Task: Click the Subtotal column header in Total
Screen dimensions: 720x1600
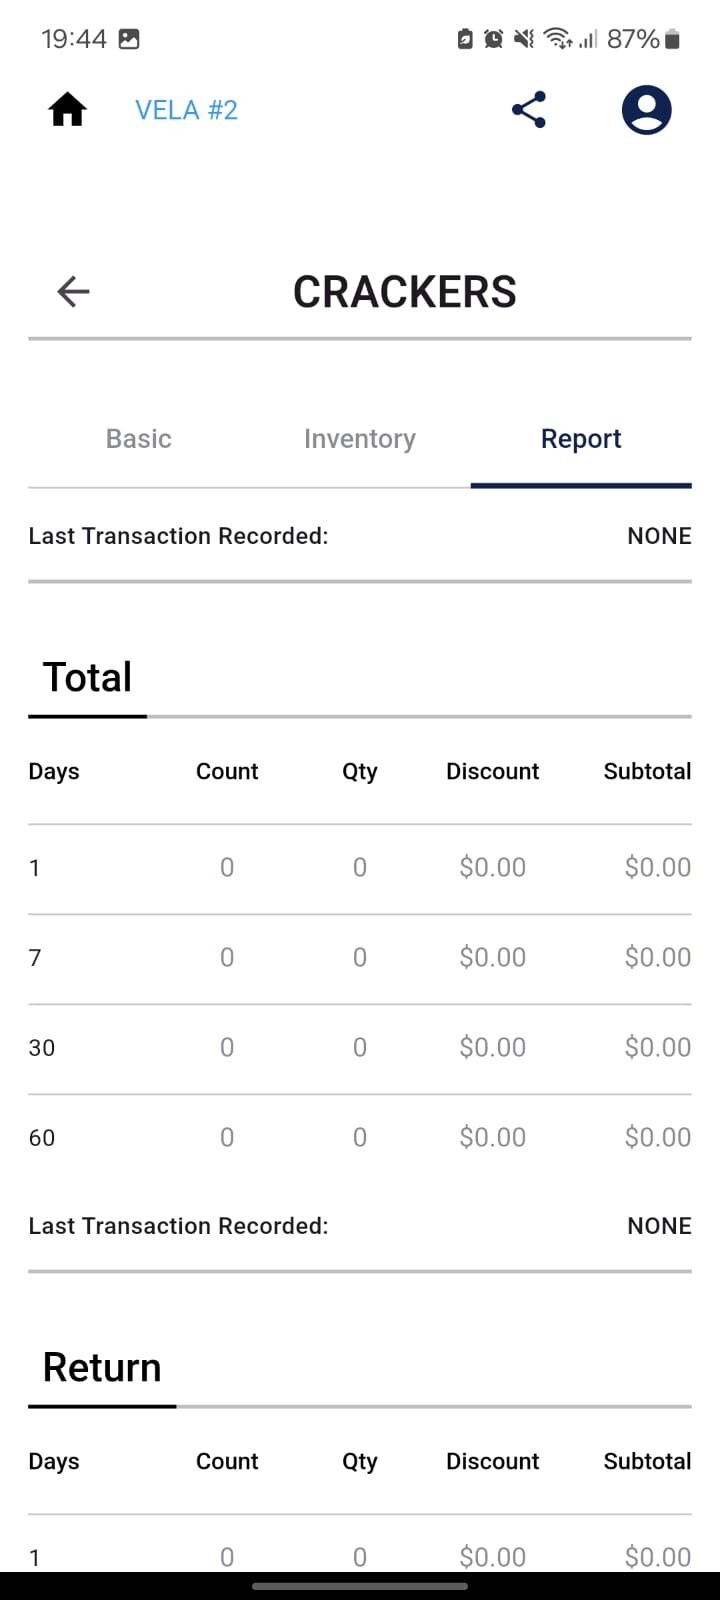Action: (x=647, y=771)
